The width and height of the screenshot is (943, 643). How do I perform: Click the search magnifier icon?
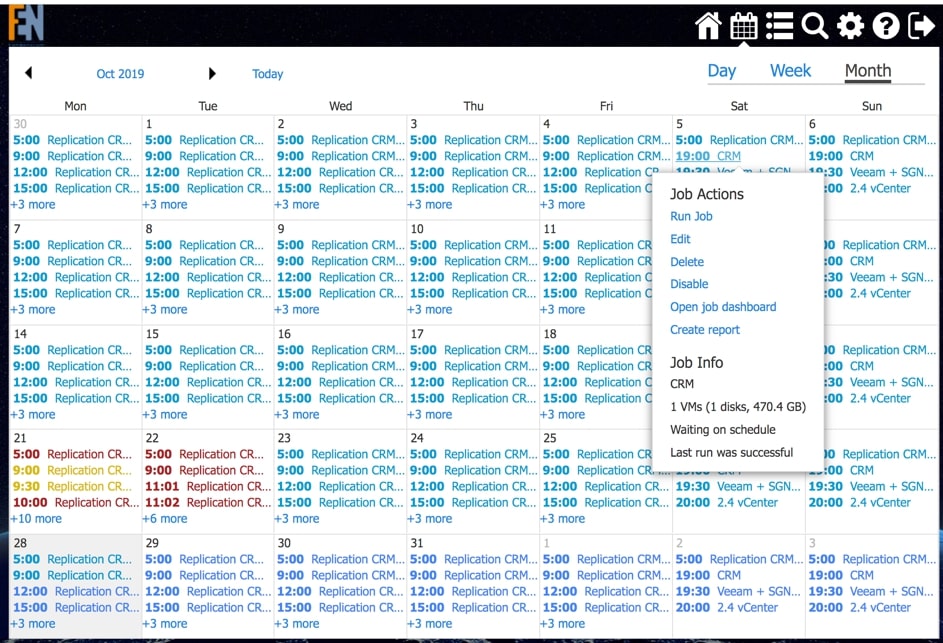pyautogui.click(x=814, y=26)
